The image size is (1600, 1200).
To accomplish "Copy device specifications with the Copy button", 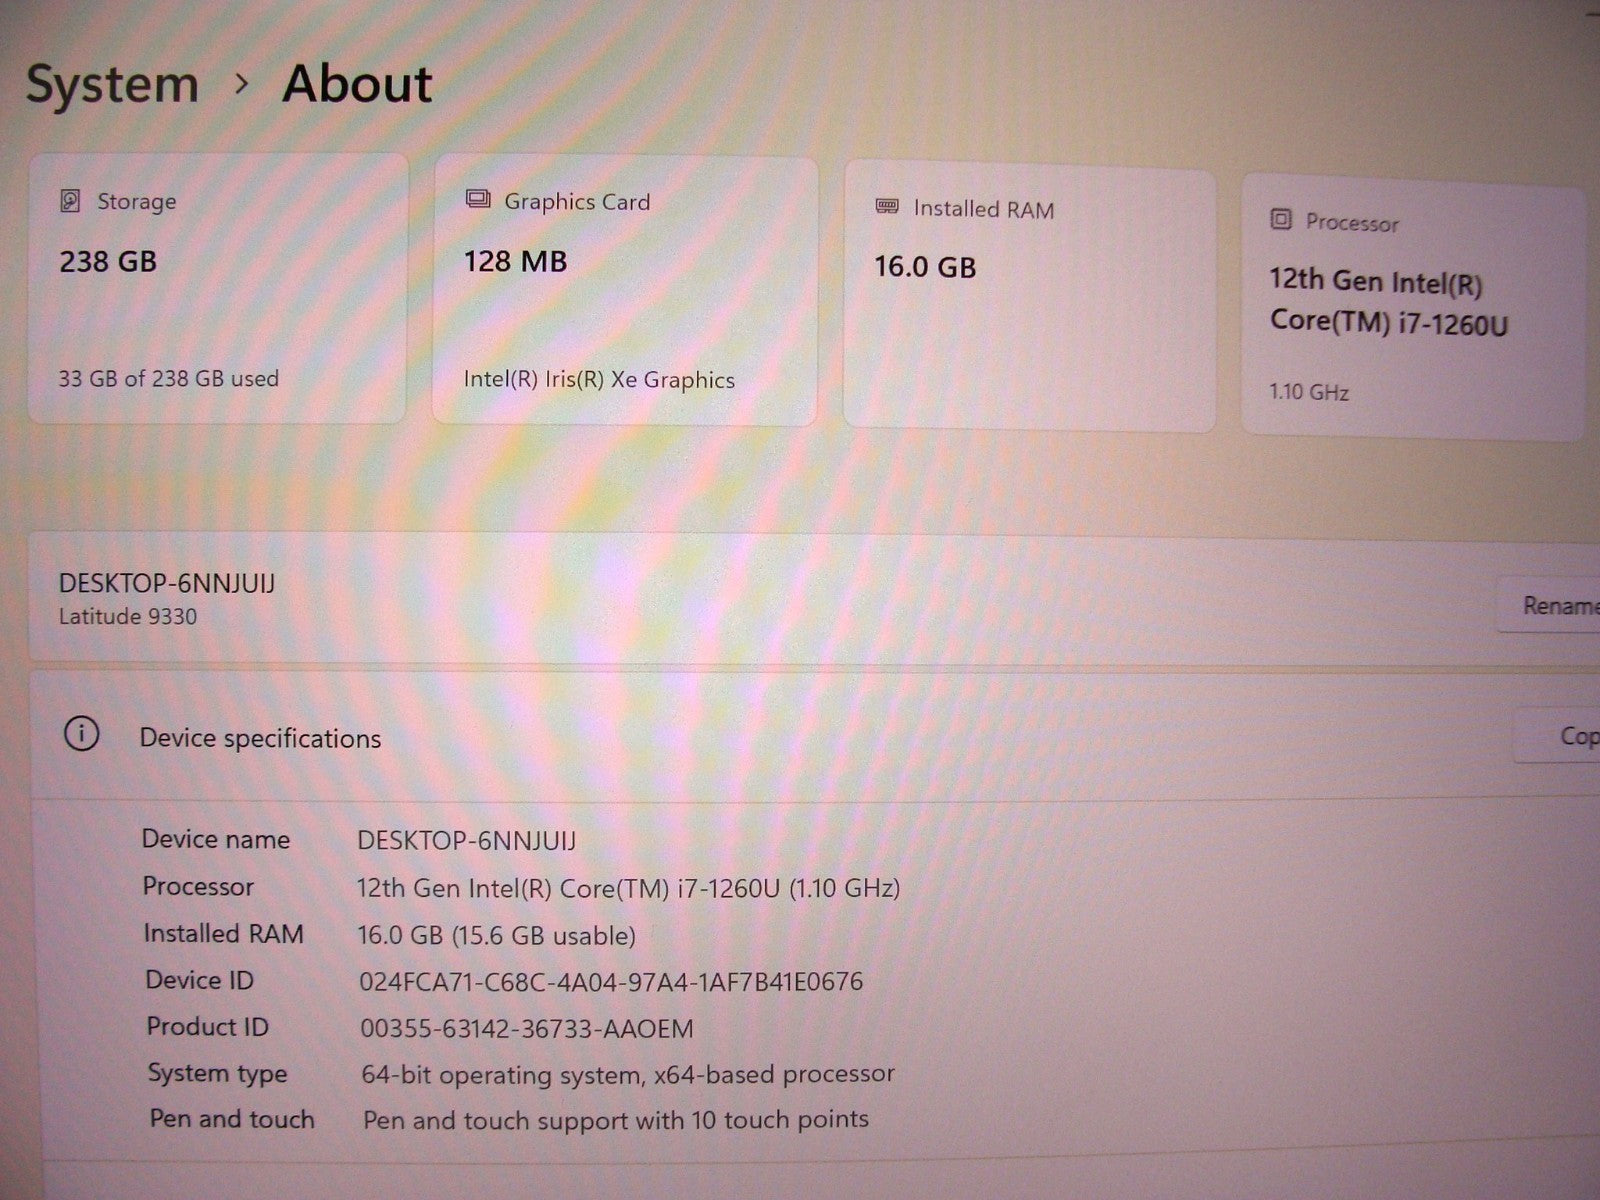I will tap(1570, 737).
